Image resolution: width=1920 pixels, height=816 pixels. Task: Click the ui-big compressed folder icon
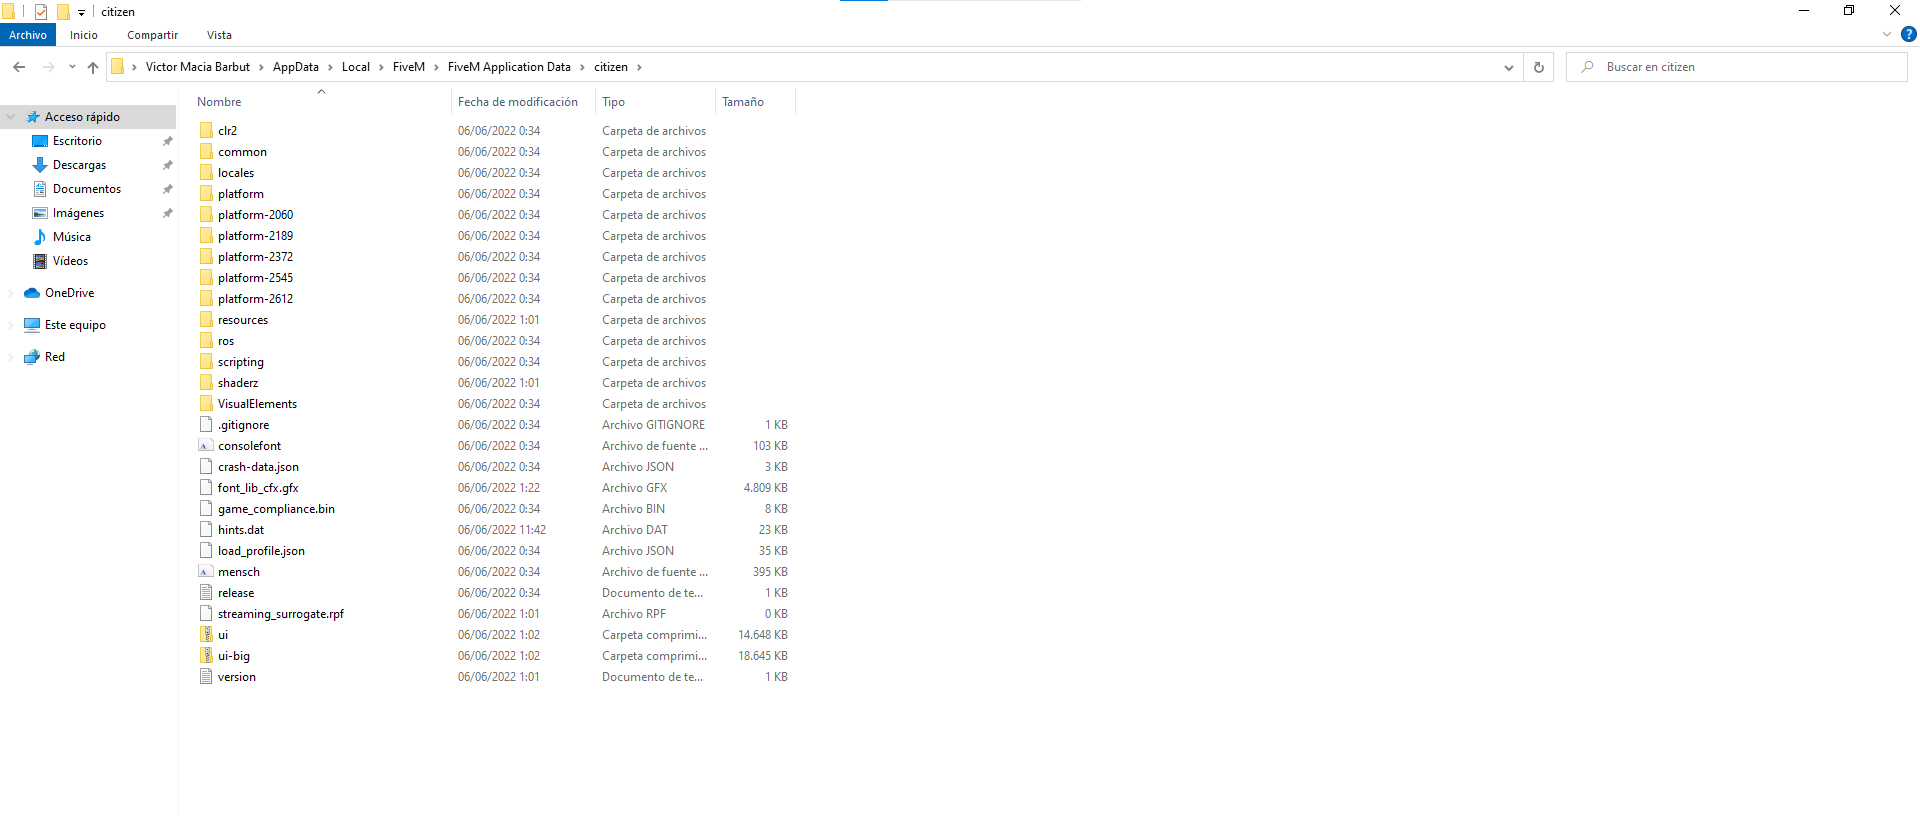click(x=206, y=656)
